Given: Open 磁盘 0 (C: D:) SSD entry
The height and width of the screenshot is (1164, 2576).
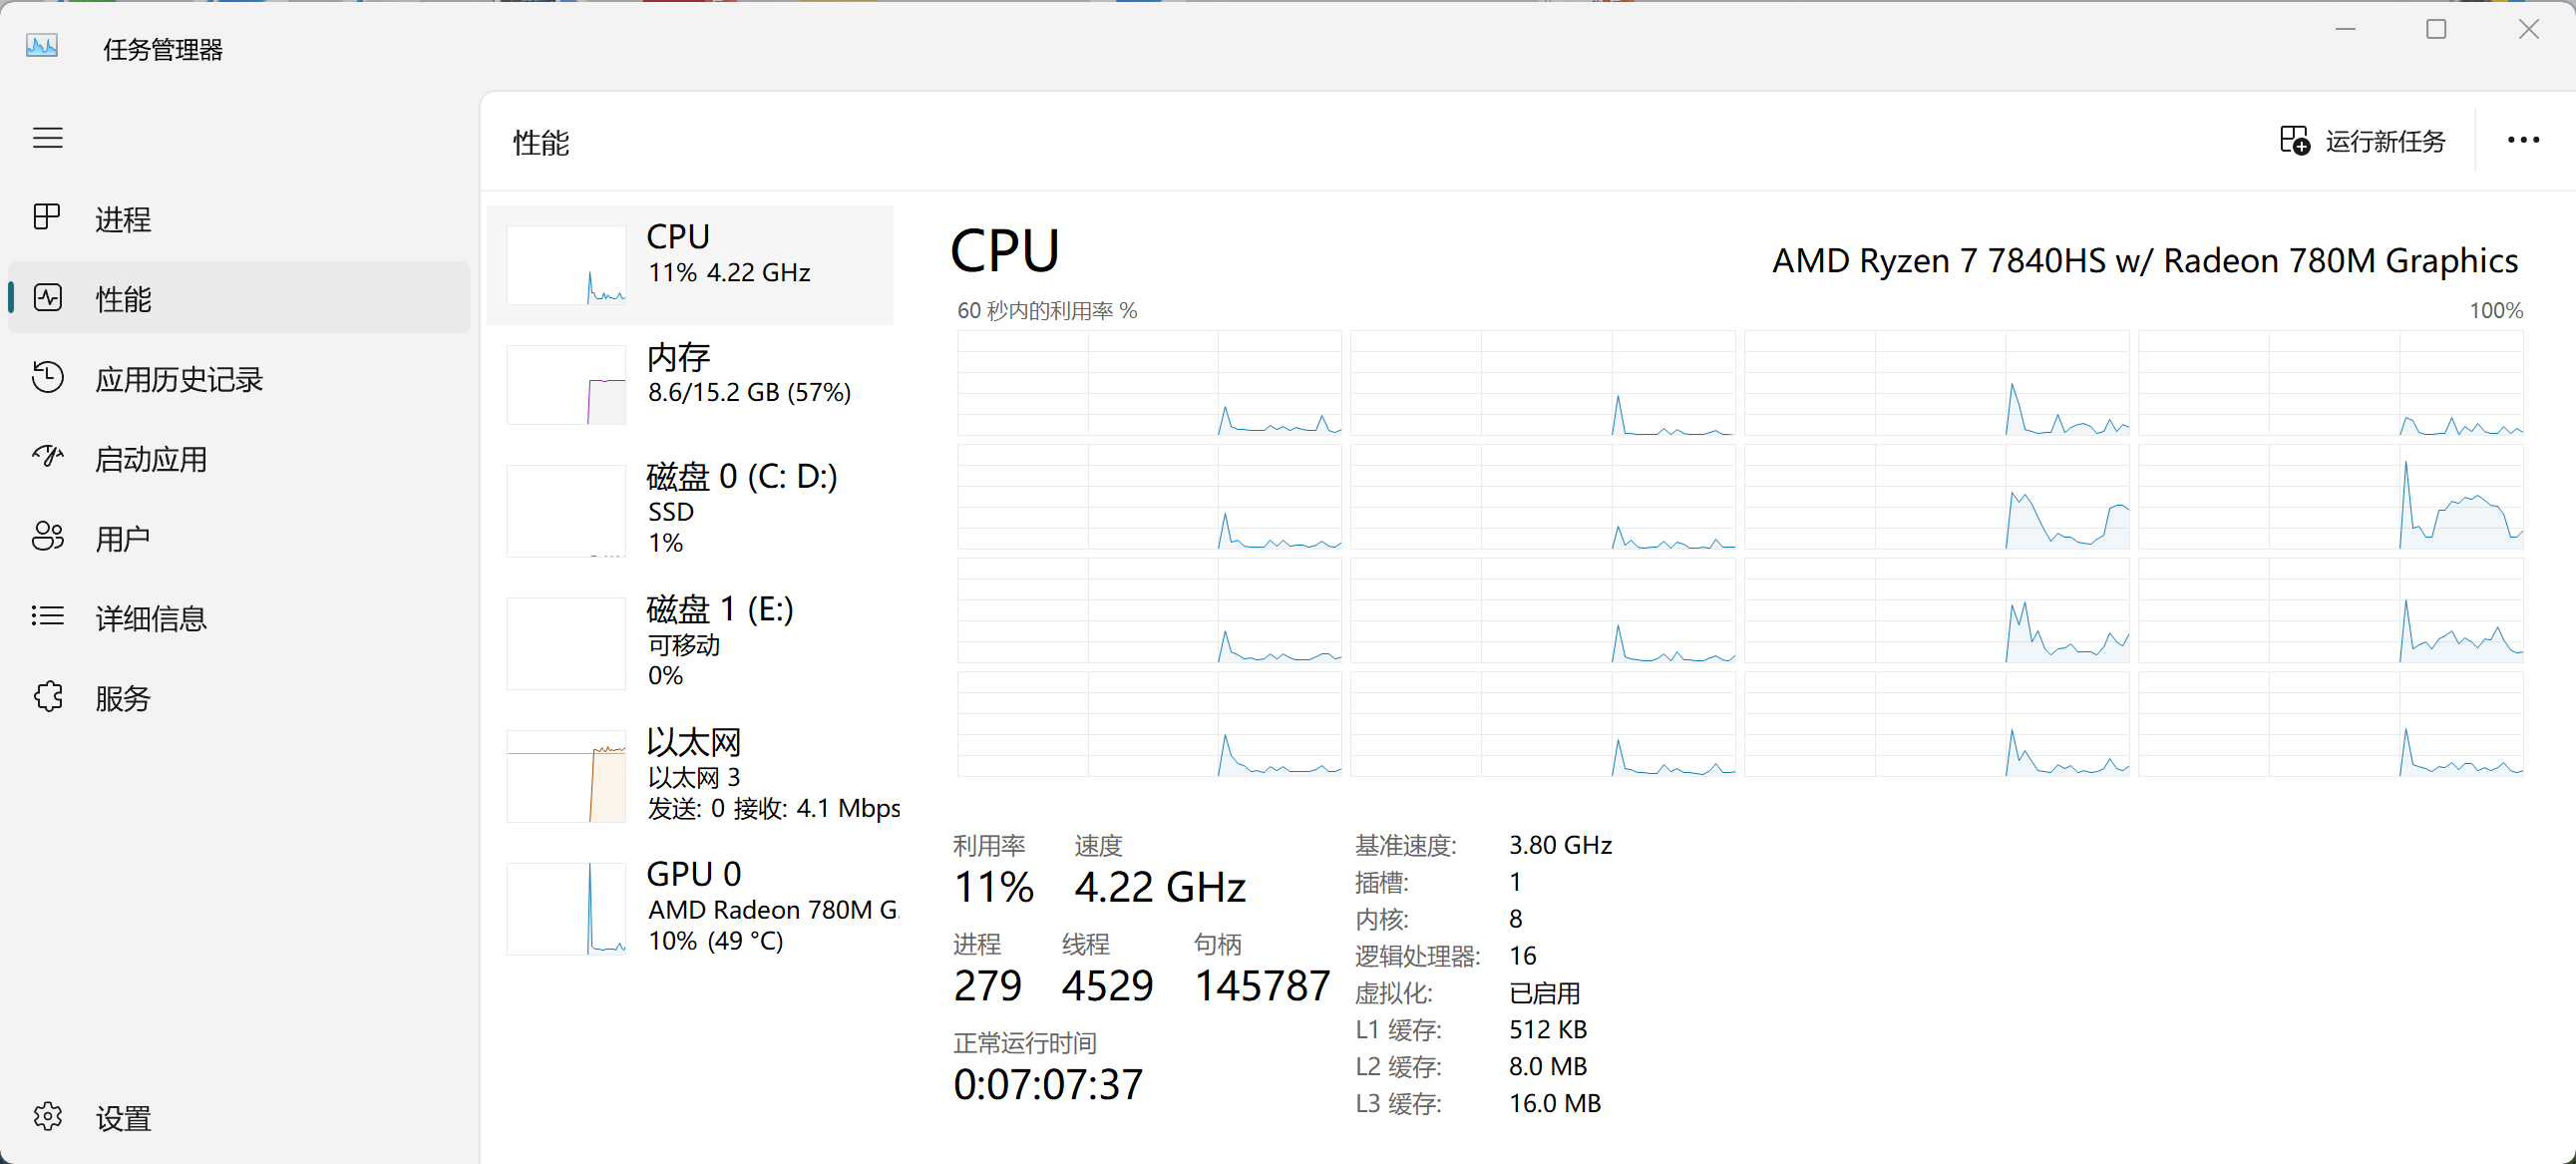Looking at the screenshot, I should pos(690,510).
